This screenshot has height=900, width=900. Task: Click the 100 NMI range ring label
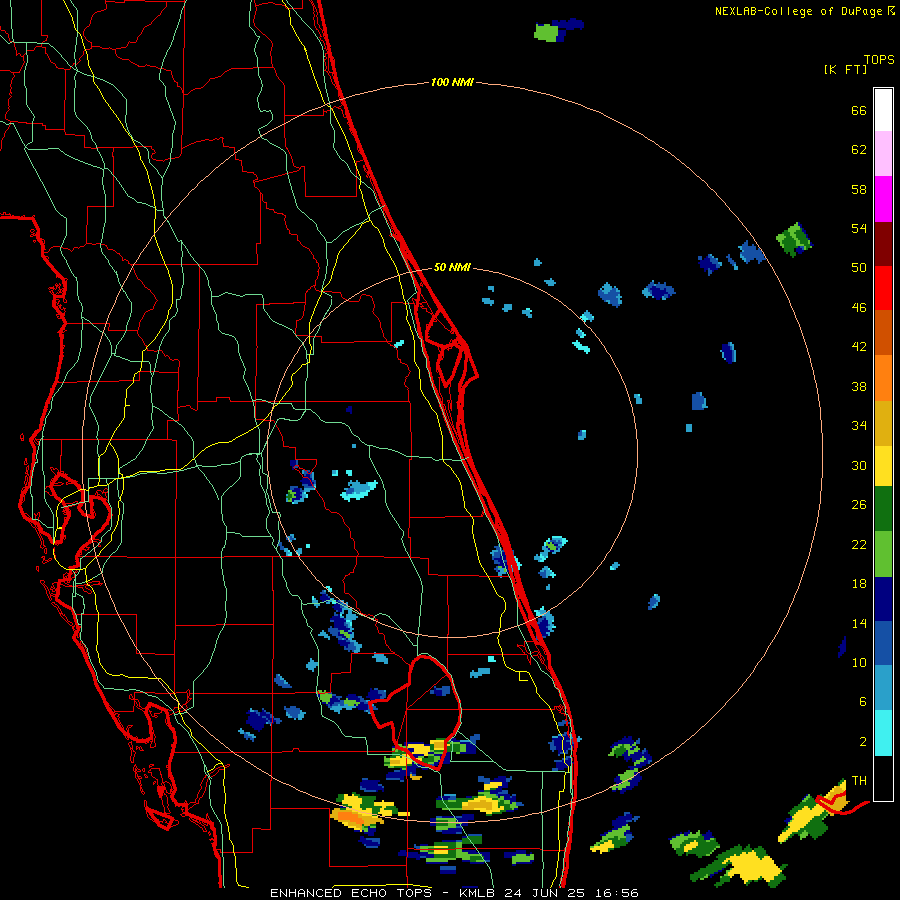click(452, 82)
